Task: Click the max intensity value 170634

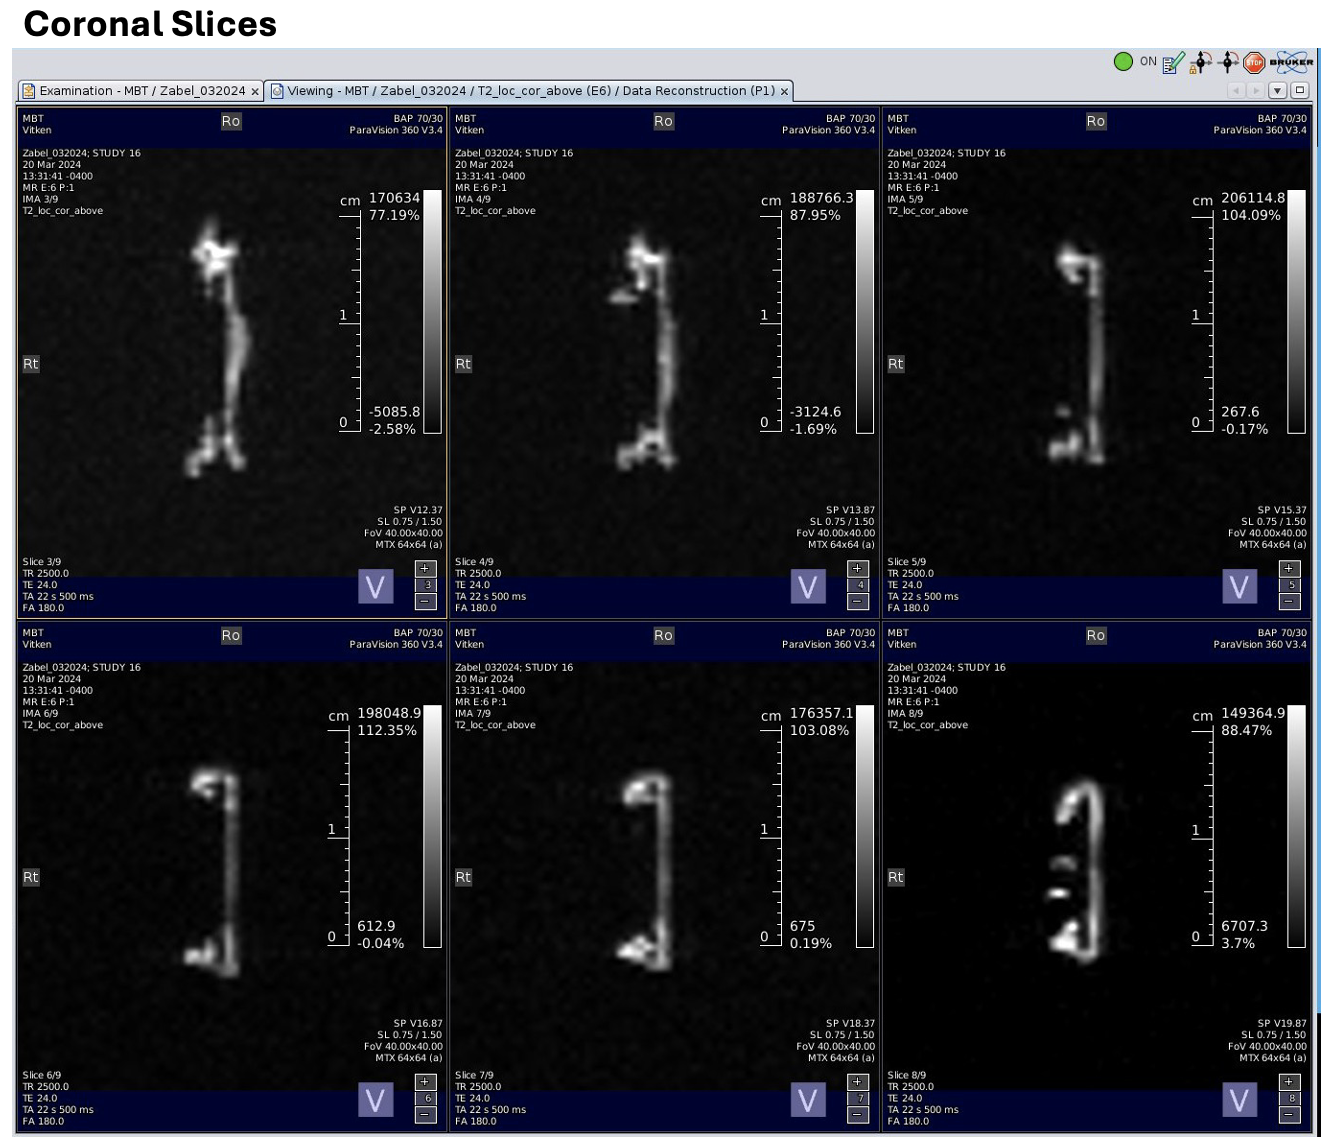Action: [x=395, y=198]
